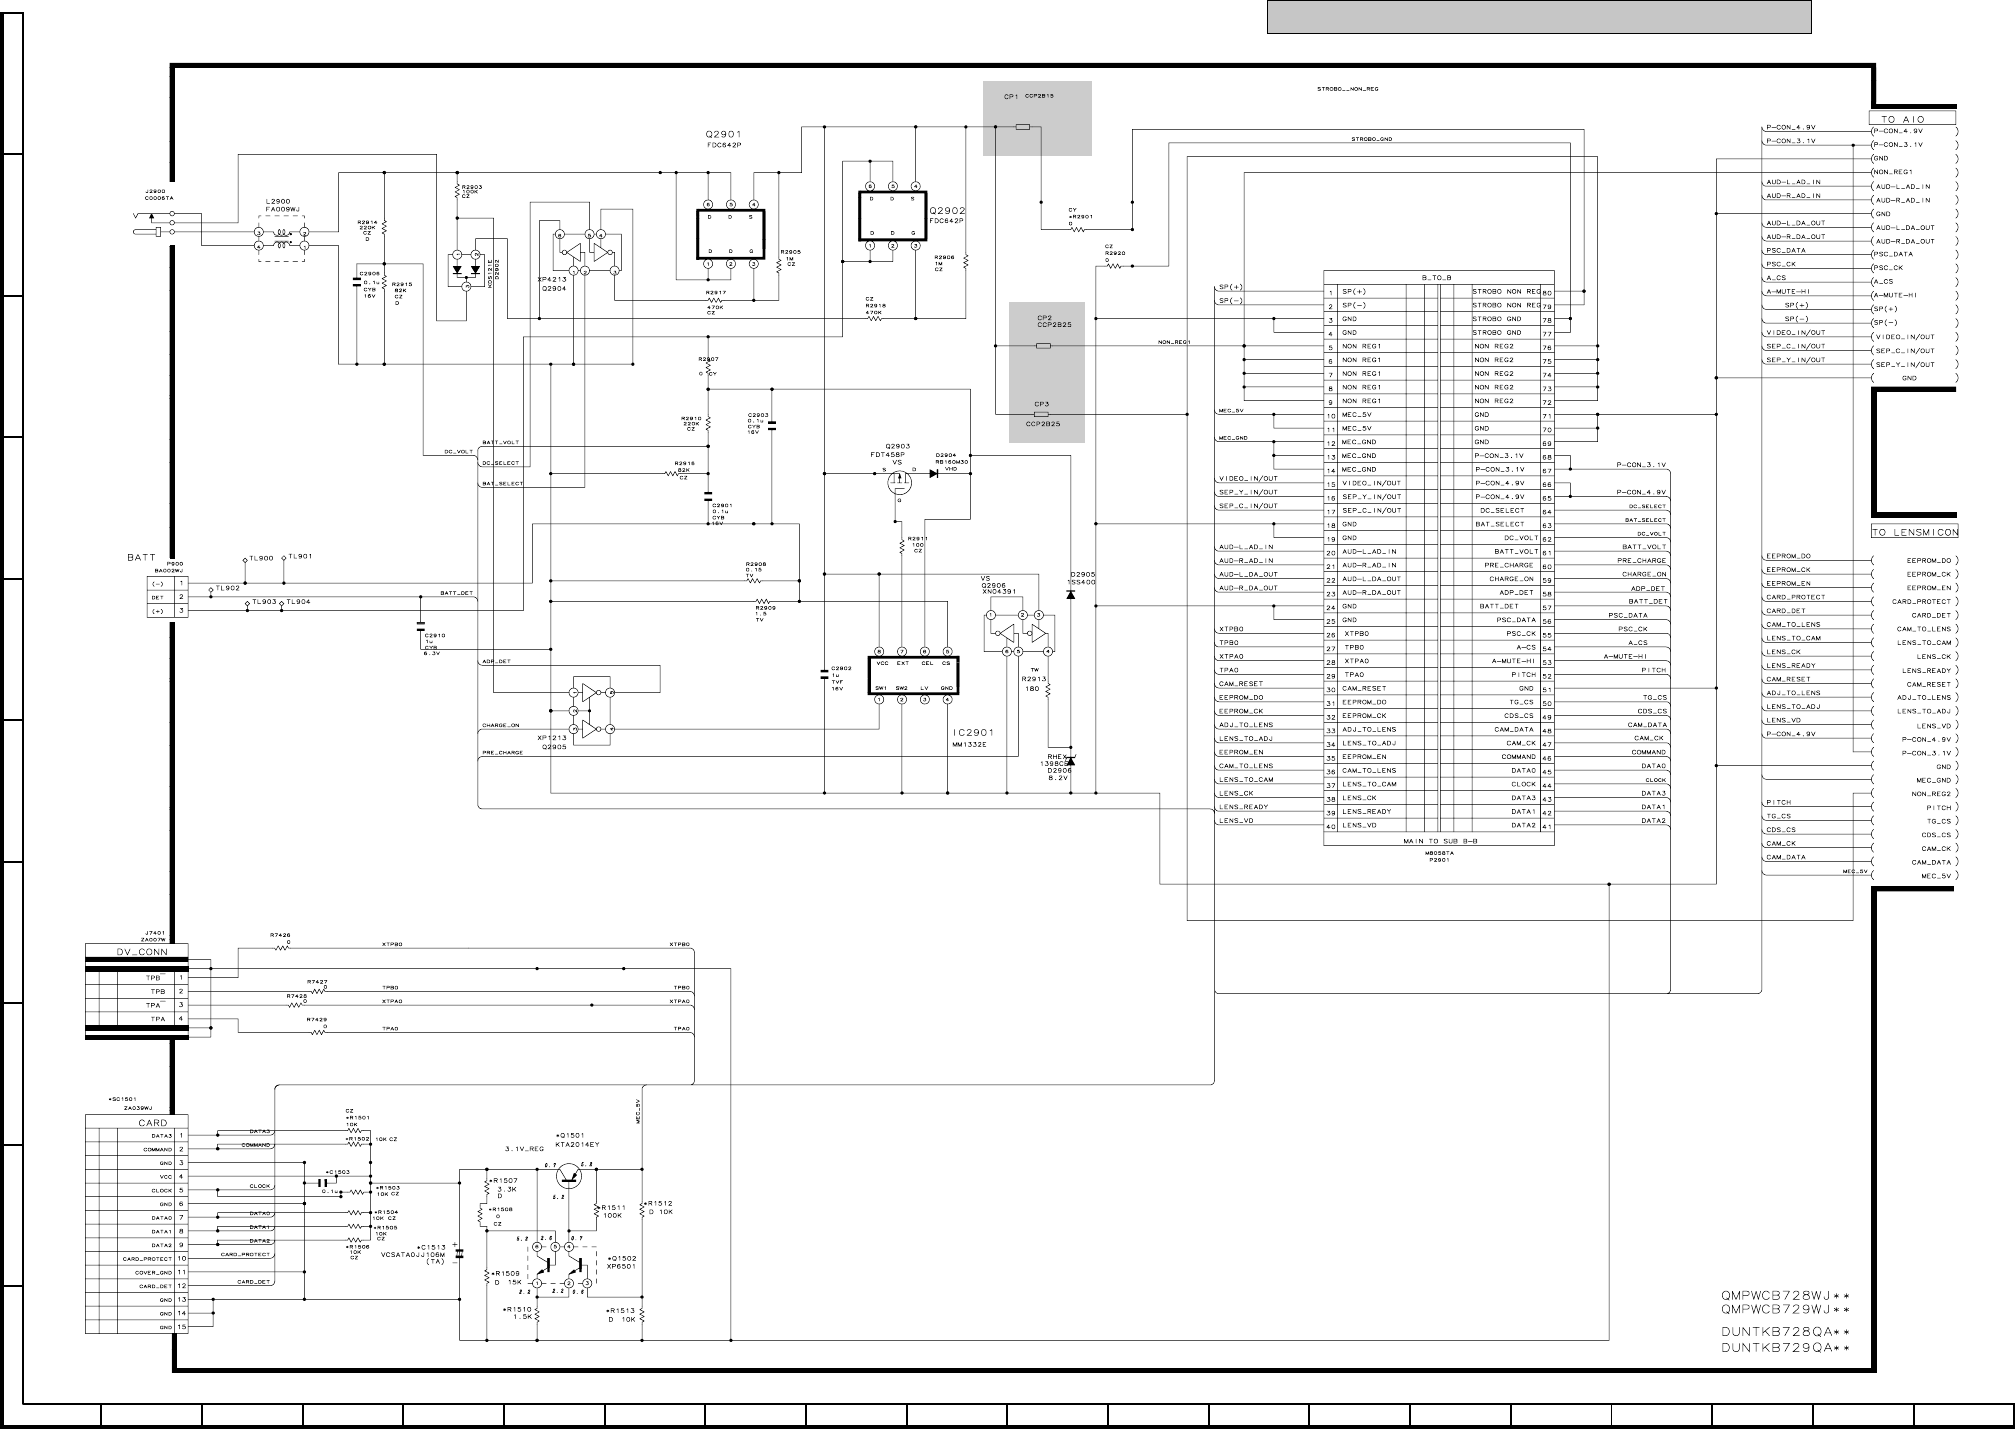This screenshot has width=2015, height=1429.
Task: Click resistor R7429 label
Action: coord(316,1022)
